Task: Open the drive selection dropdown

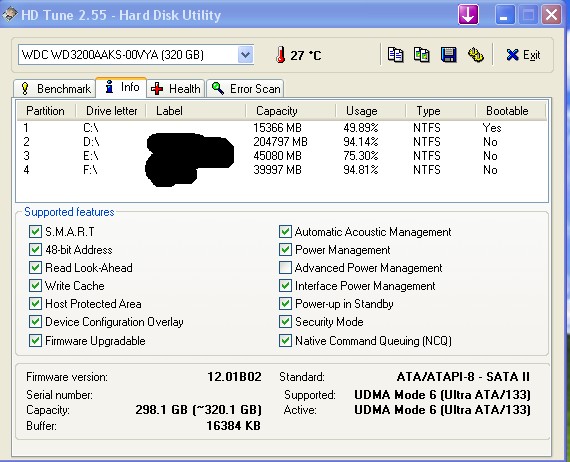Action: tap(245, 55)
